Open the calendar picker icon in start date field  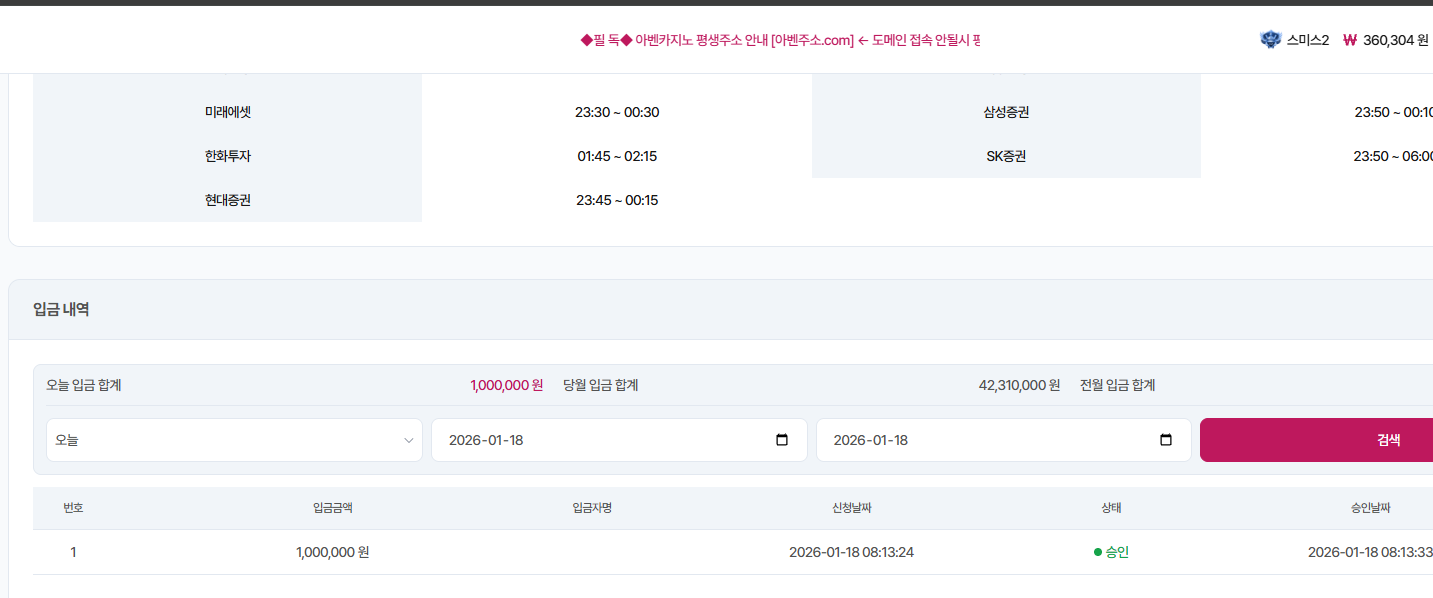pos(782,440)
